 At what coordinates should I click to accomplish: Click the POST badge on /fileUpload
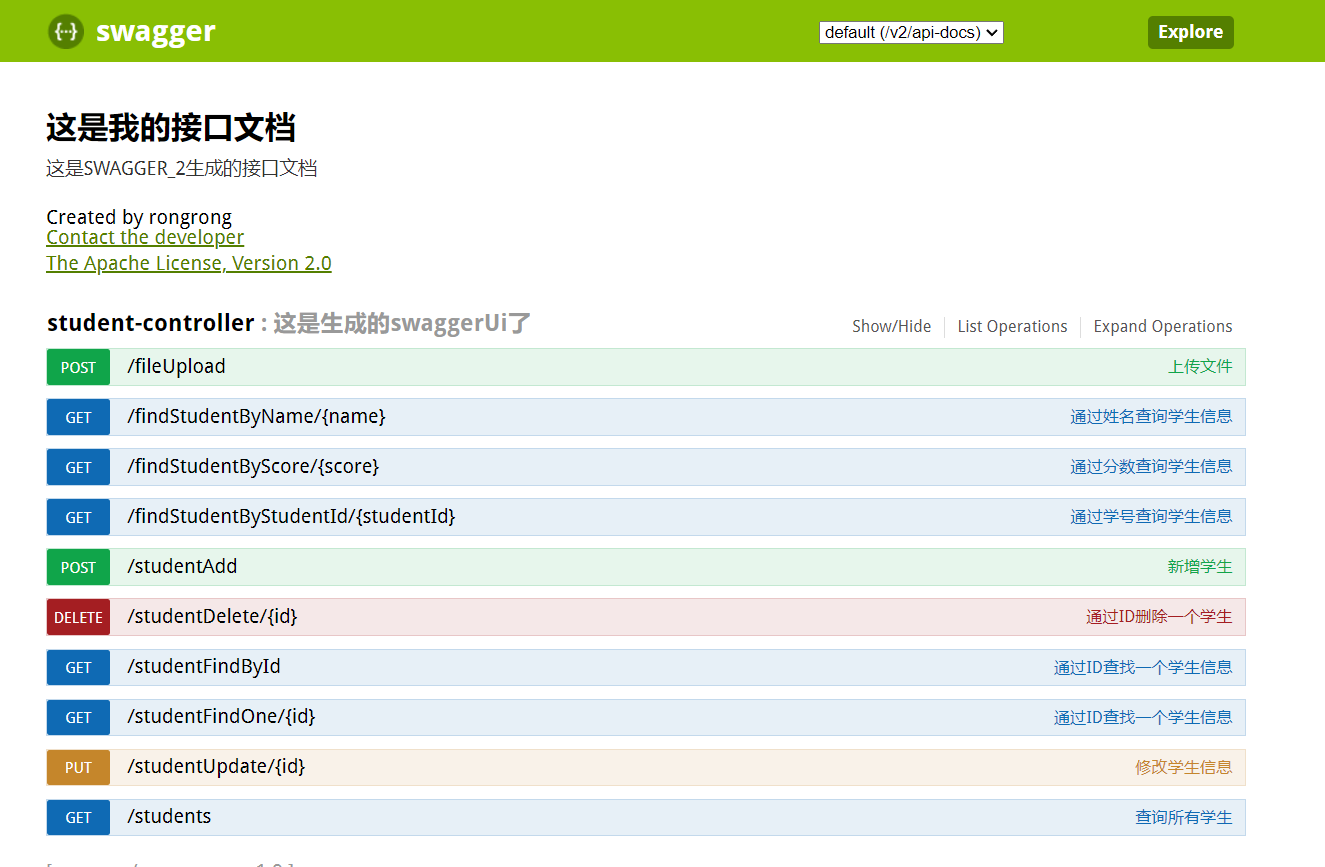point(78,367)
